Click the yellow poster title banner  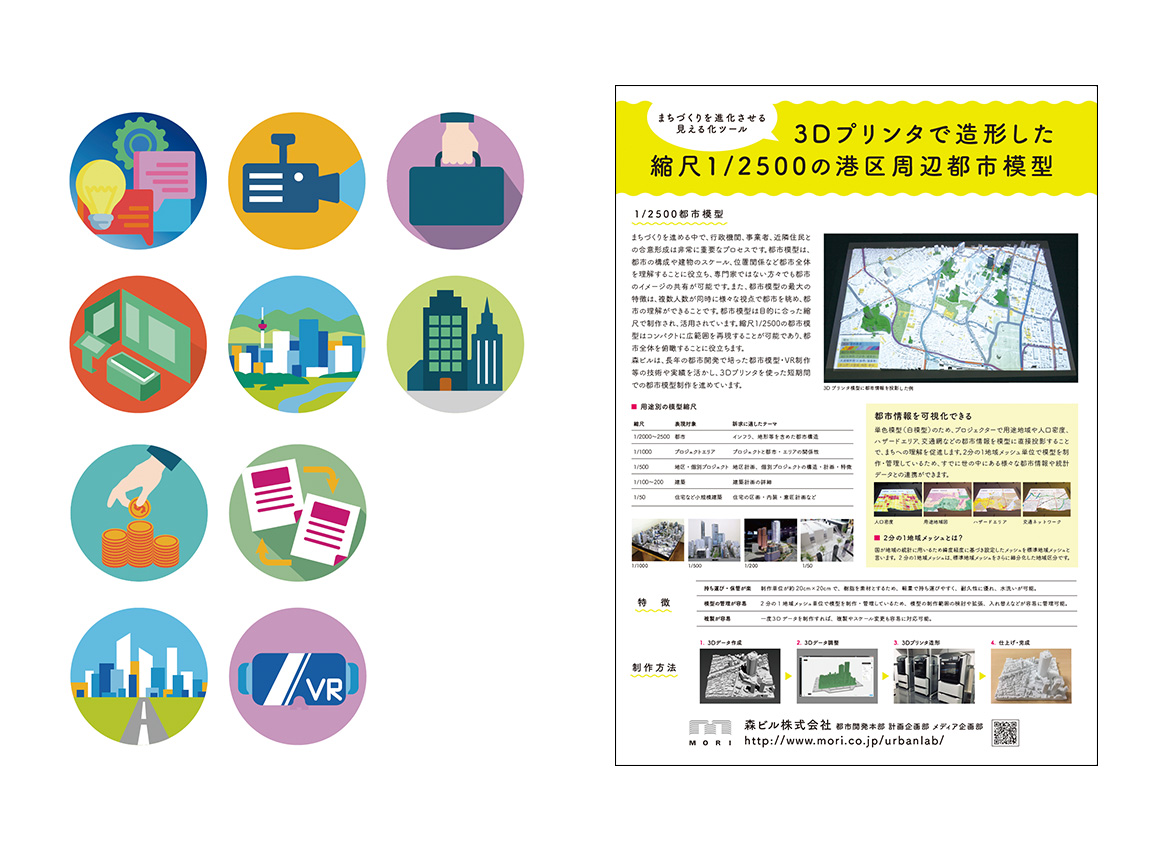pyautogui.click(x=855, y=147)
